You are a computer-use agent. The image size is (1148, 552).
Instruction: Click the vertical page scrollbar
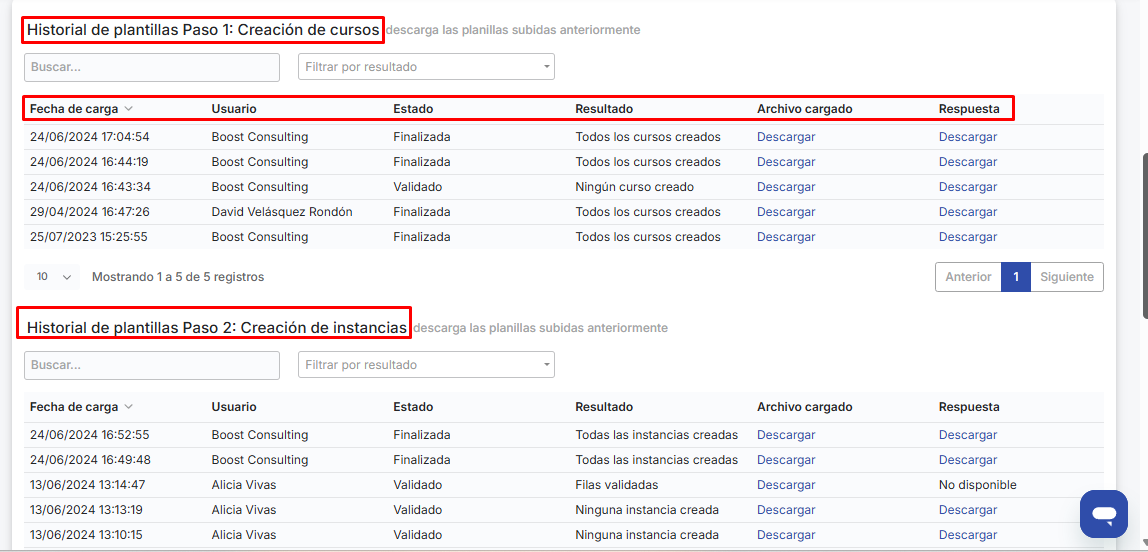[x=1144, y=235]
